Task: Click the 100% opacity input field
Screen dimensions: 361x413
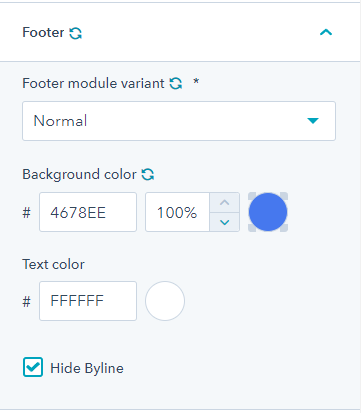Action: point(177,212)
